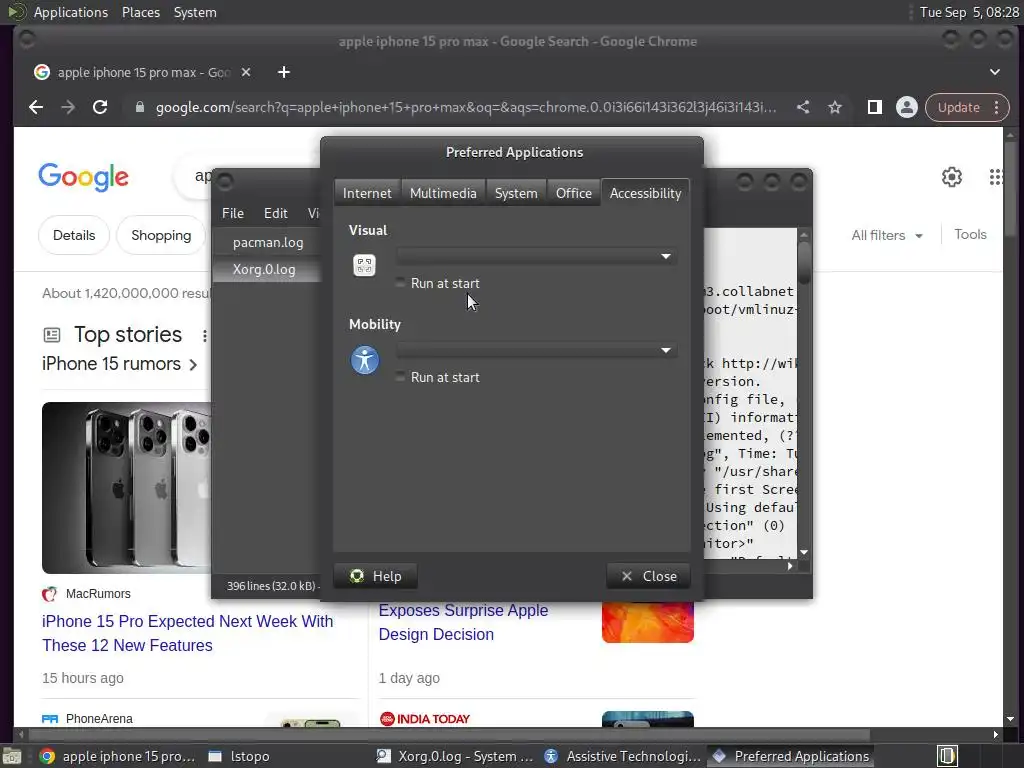
Task: Share this page from the address bar
Action: 803,107
